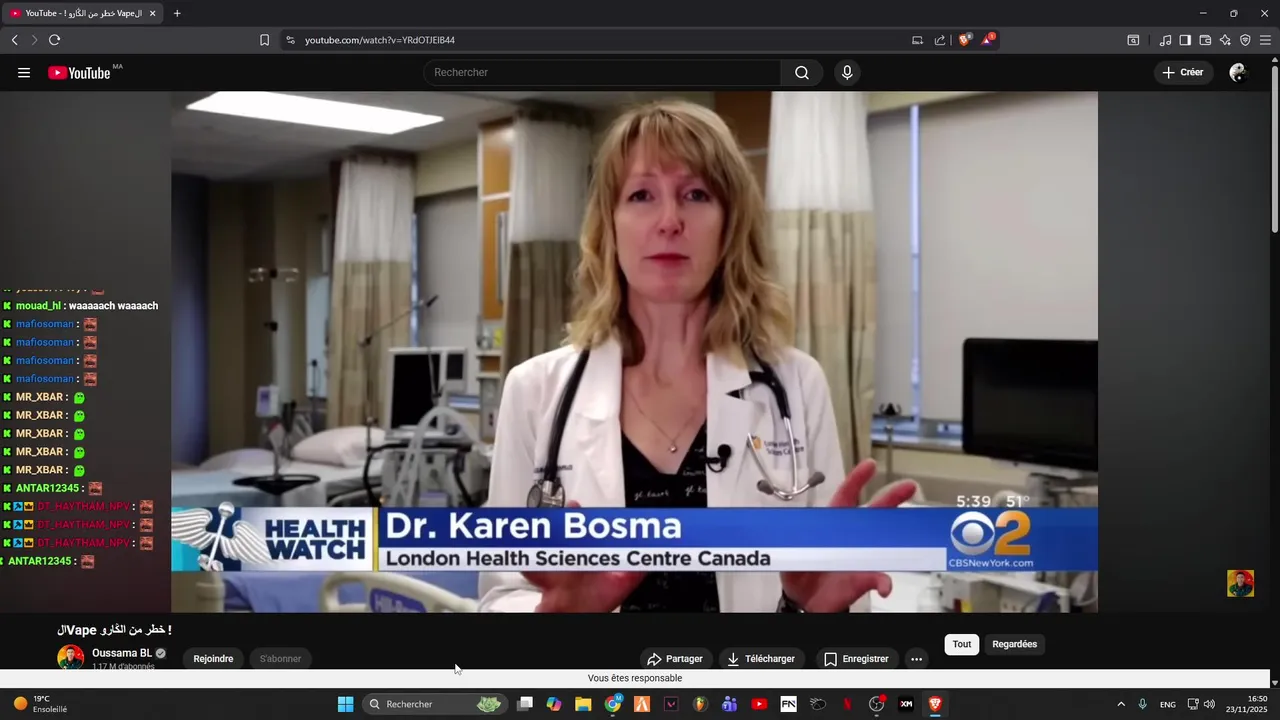
Task: Click the Enregistrer save button
Action: (x=856, y=659)
